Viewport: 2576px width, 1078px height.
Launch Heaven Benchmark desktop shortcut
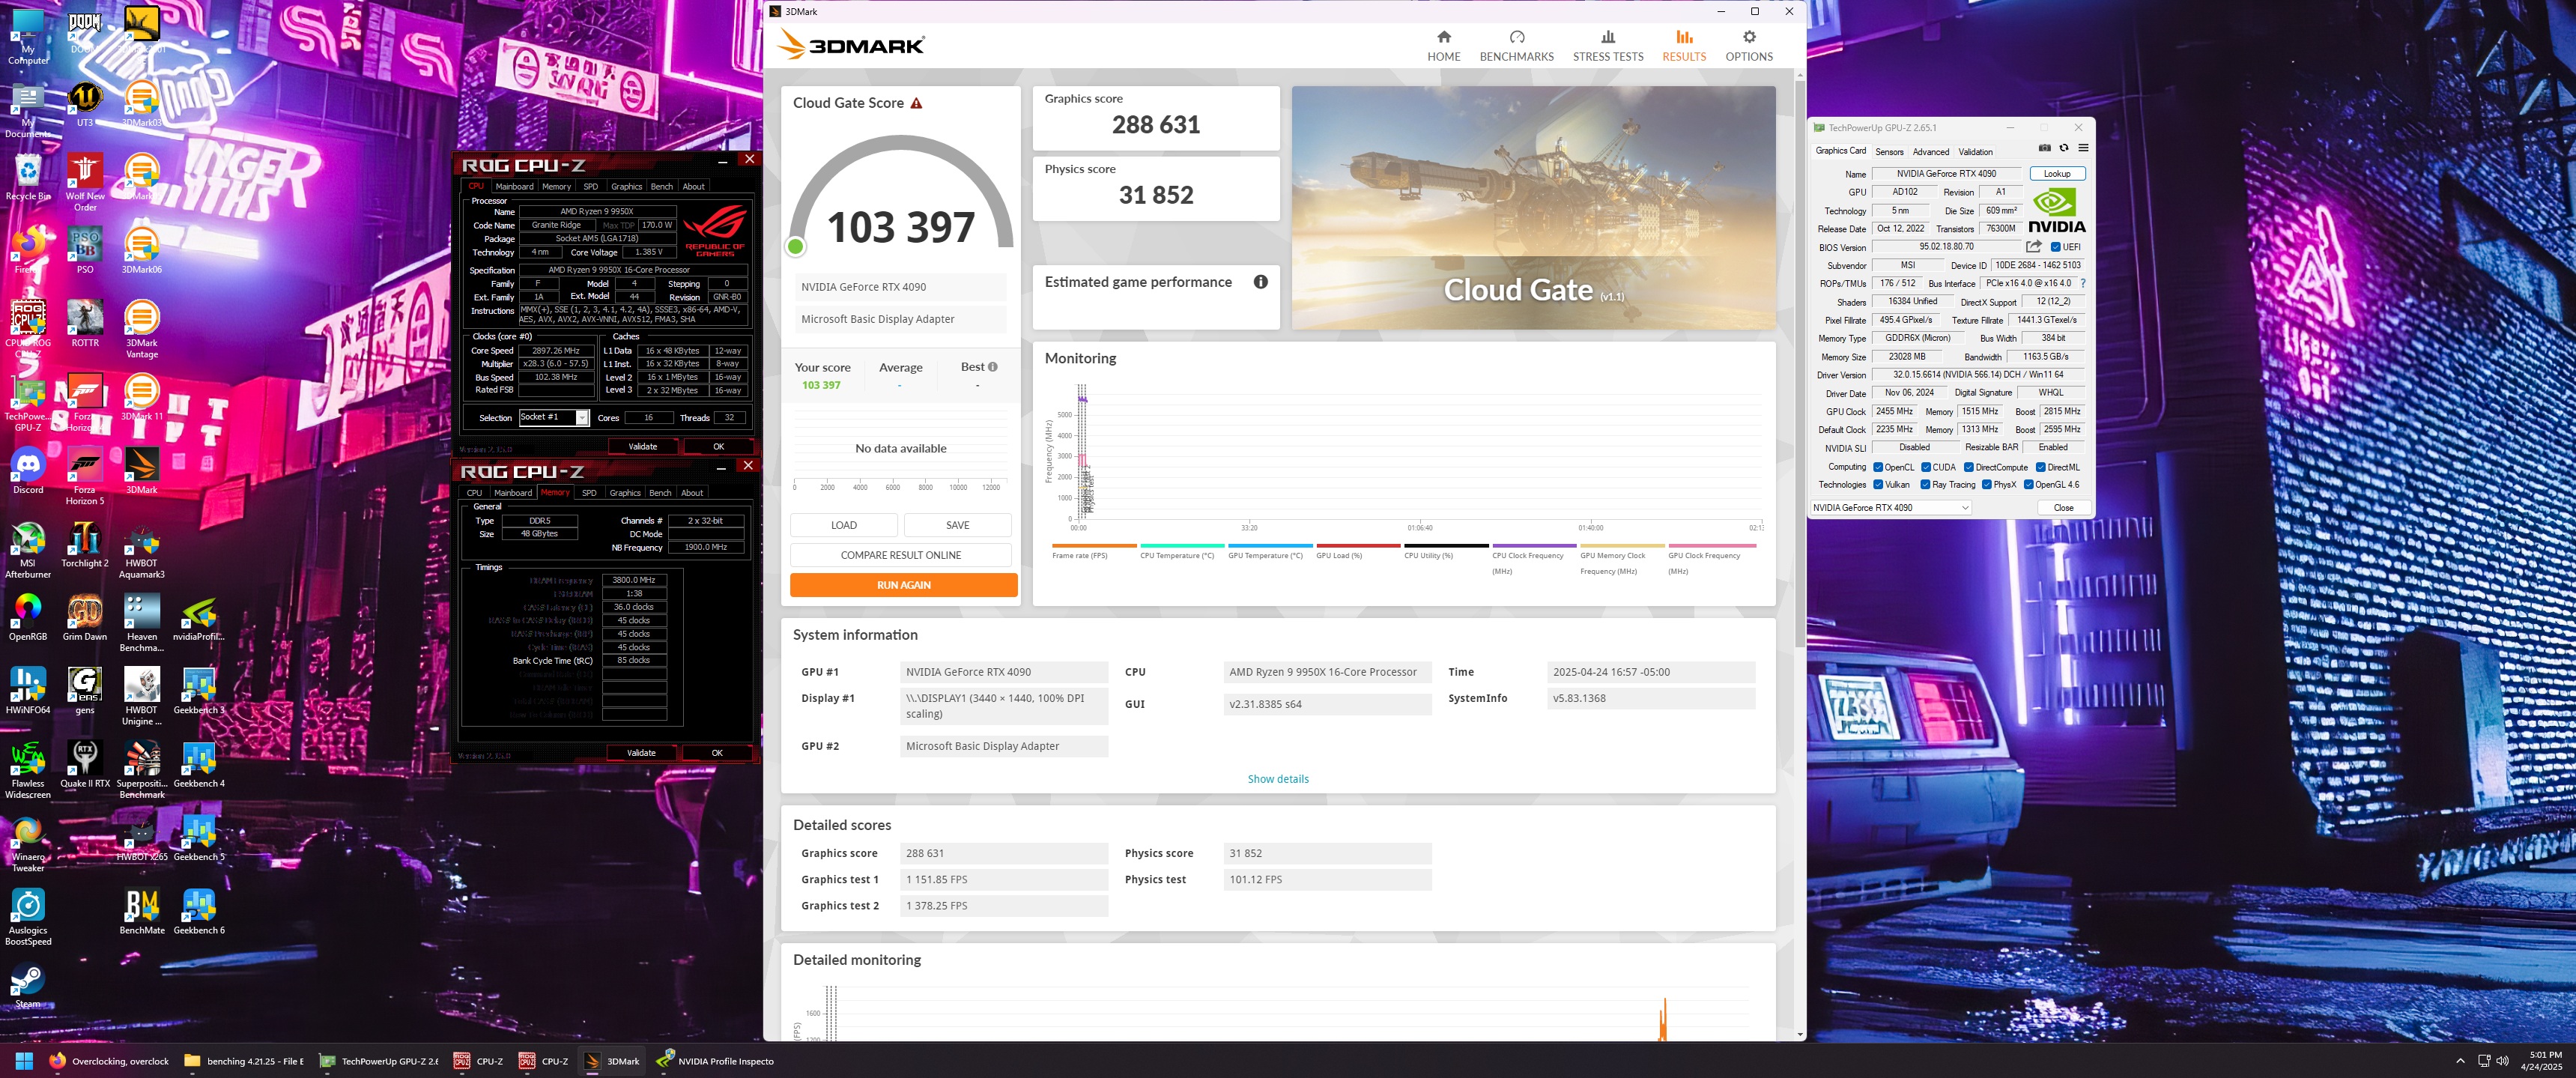142,623
